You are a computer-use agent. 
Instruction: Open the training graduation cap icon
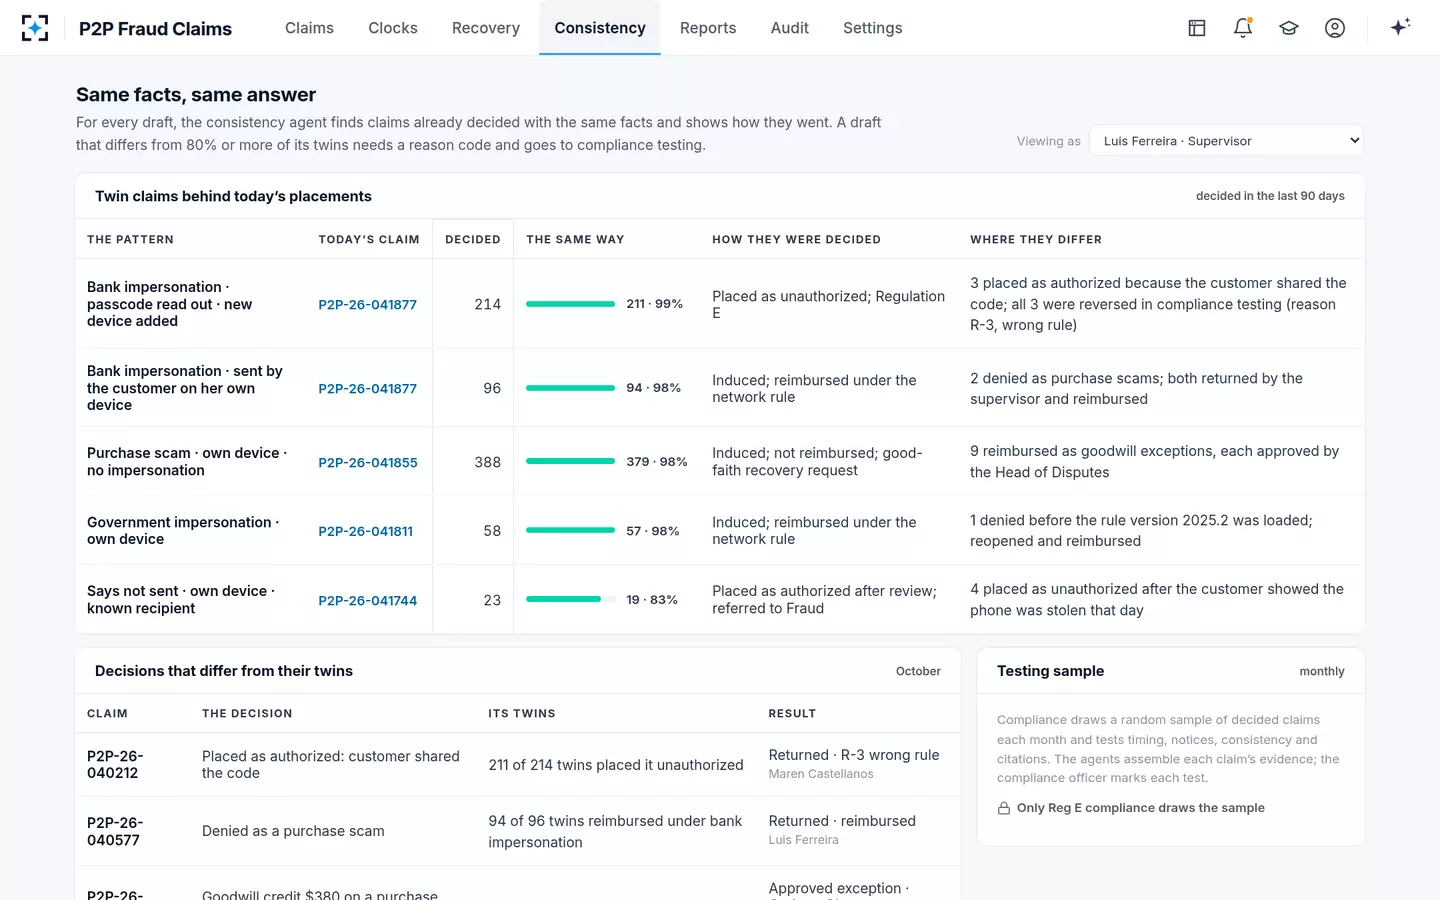click(1289, 28)
